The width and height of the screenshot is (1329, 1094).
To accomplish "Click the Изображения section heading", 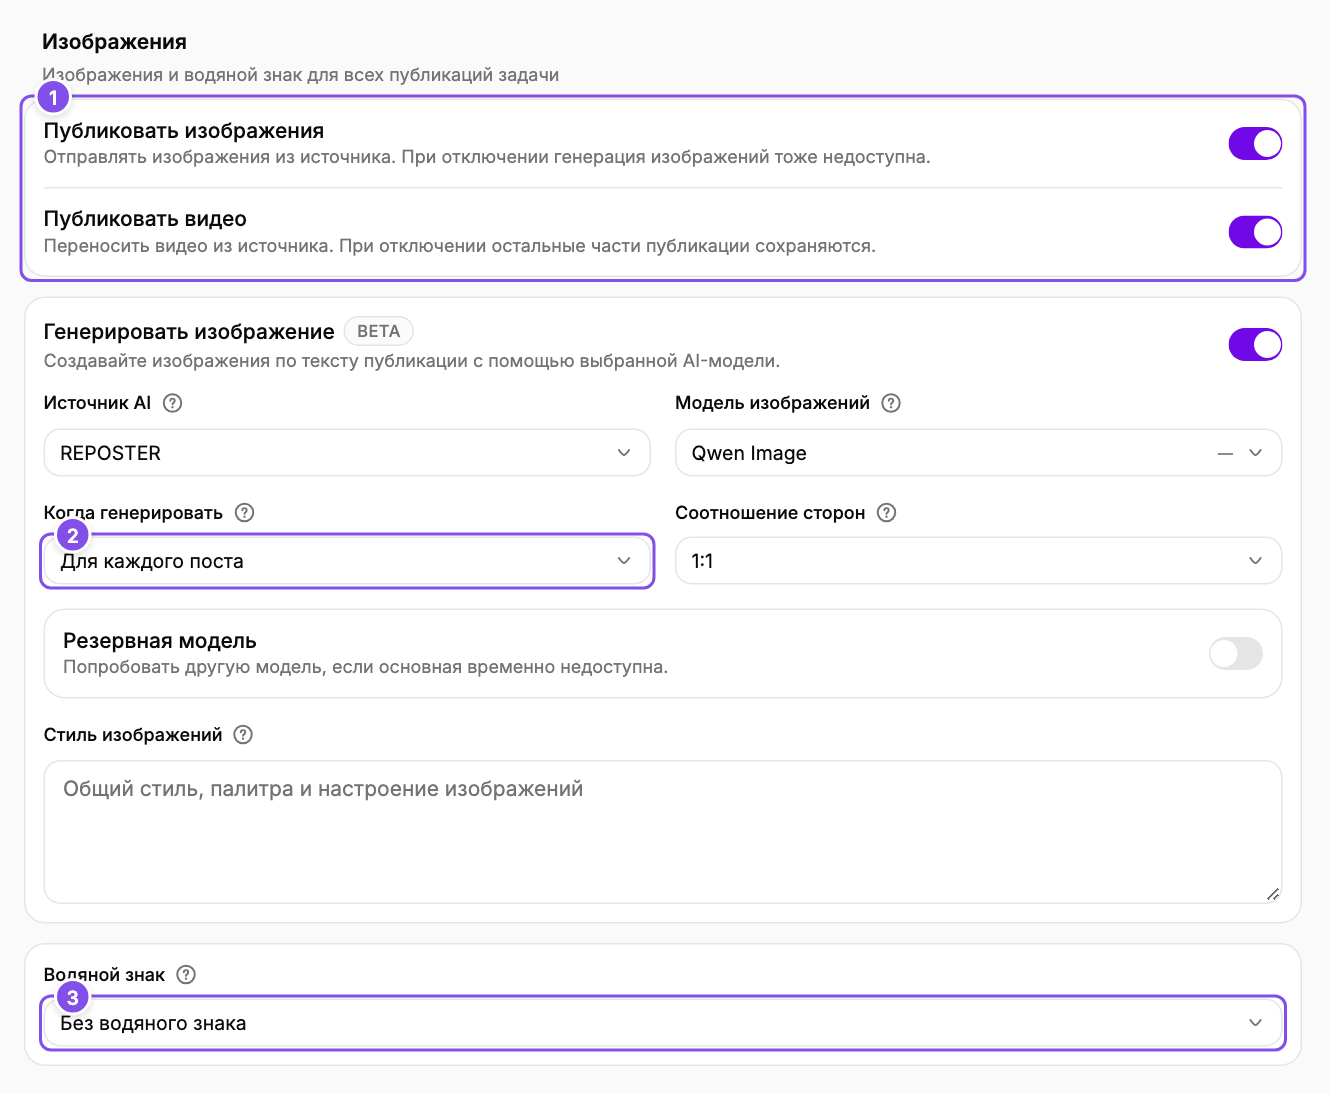I will pos(114,42).
